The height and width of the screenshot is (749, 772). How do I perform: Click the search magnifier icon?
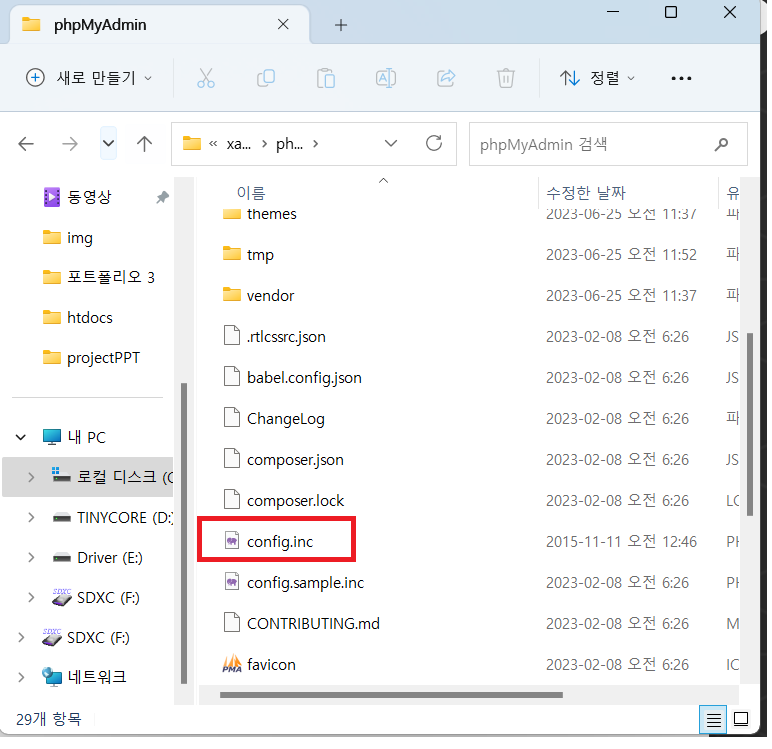[721, 144]
